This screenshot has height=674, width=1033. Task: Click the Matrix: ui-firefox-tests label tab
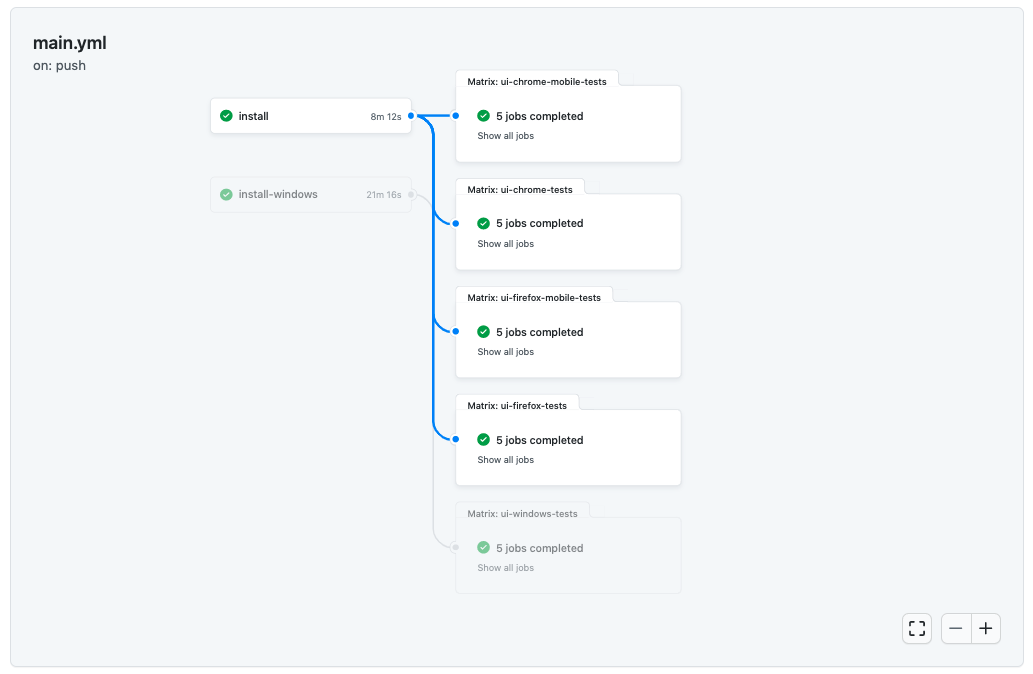(x=517, y=404)
